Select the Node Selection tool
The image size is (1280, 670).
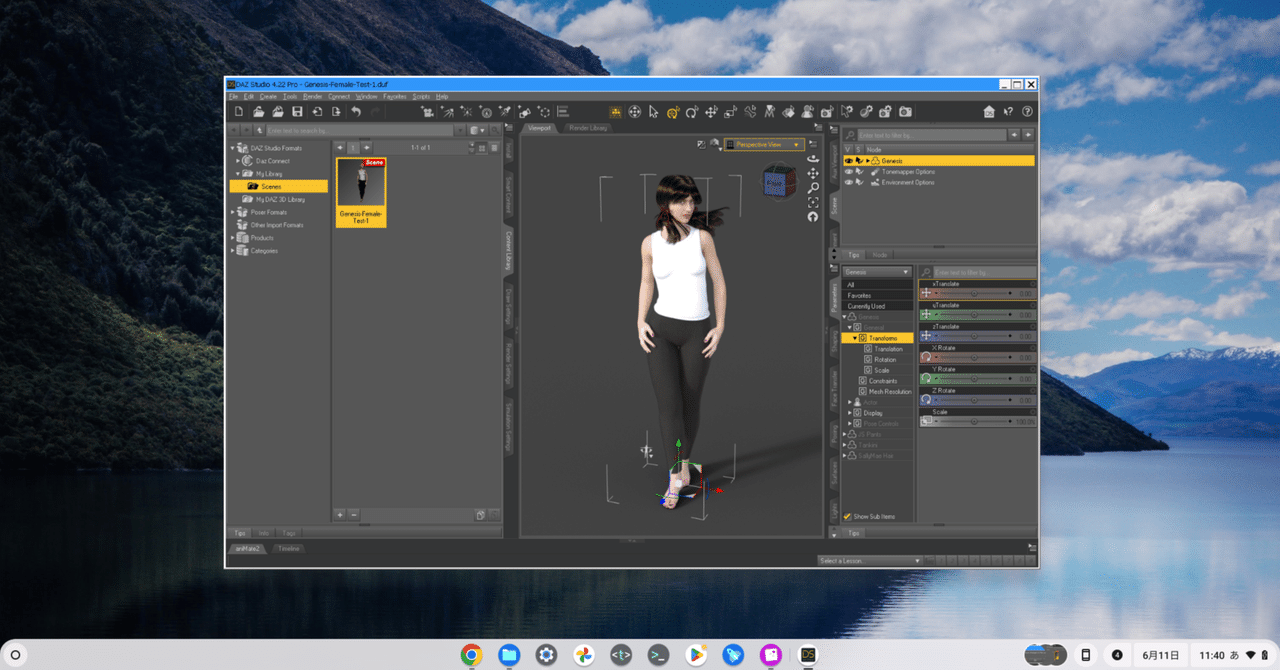point(654,111)
